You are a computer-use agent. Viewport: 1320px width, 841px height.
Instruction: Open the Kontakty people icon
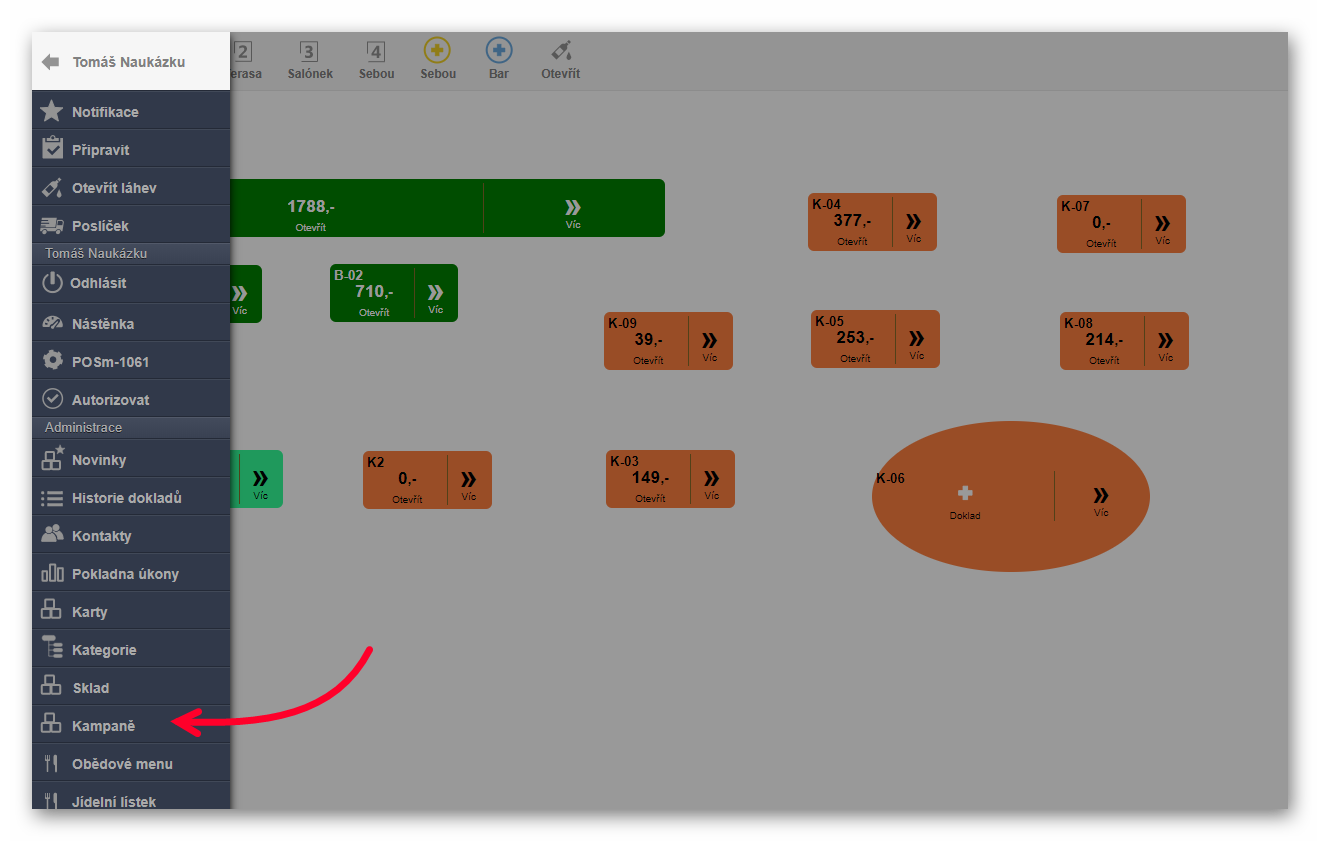click(52, 535)
